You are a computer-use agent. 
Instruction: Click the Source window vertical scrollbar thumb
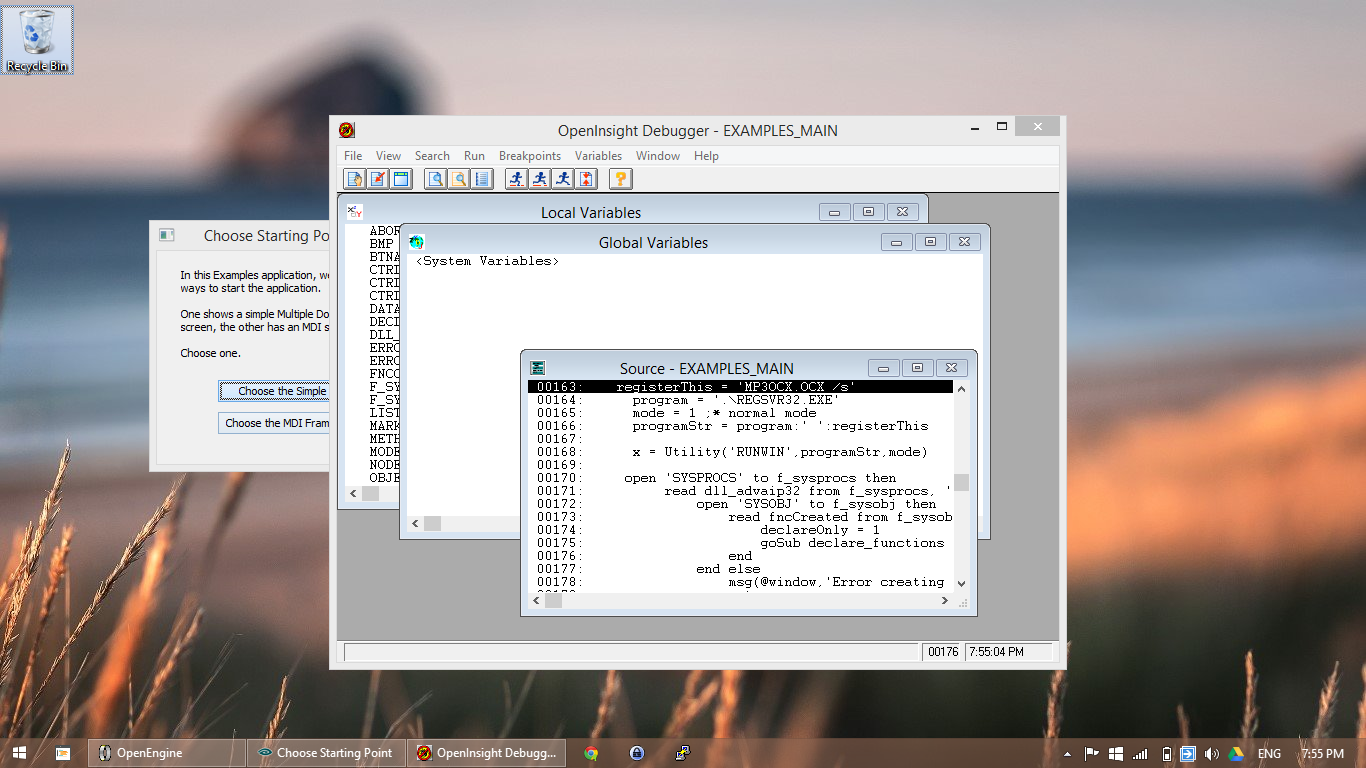961,482
